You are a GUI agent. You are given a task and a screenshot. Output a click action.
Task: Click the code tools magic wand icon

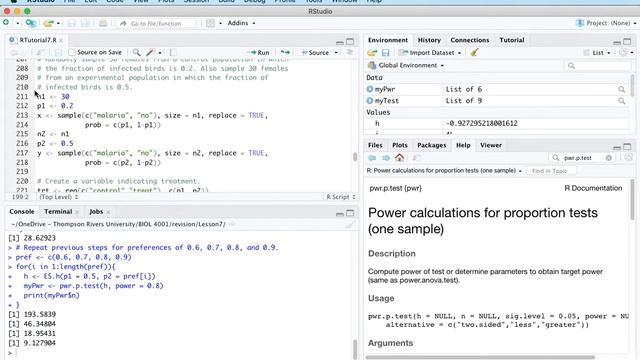point(150,52)
